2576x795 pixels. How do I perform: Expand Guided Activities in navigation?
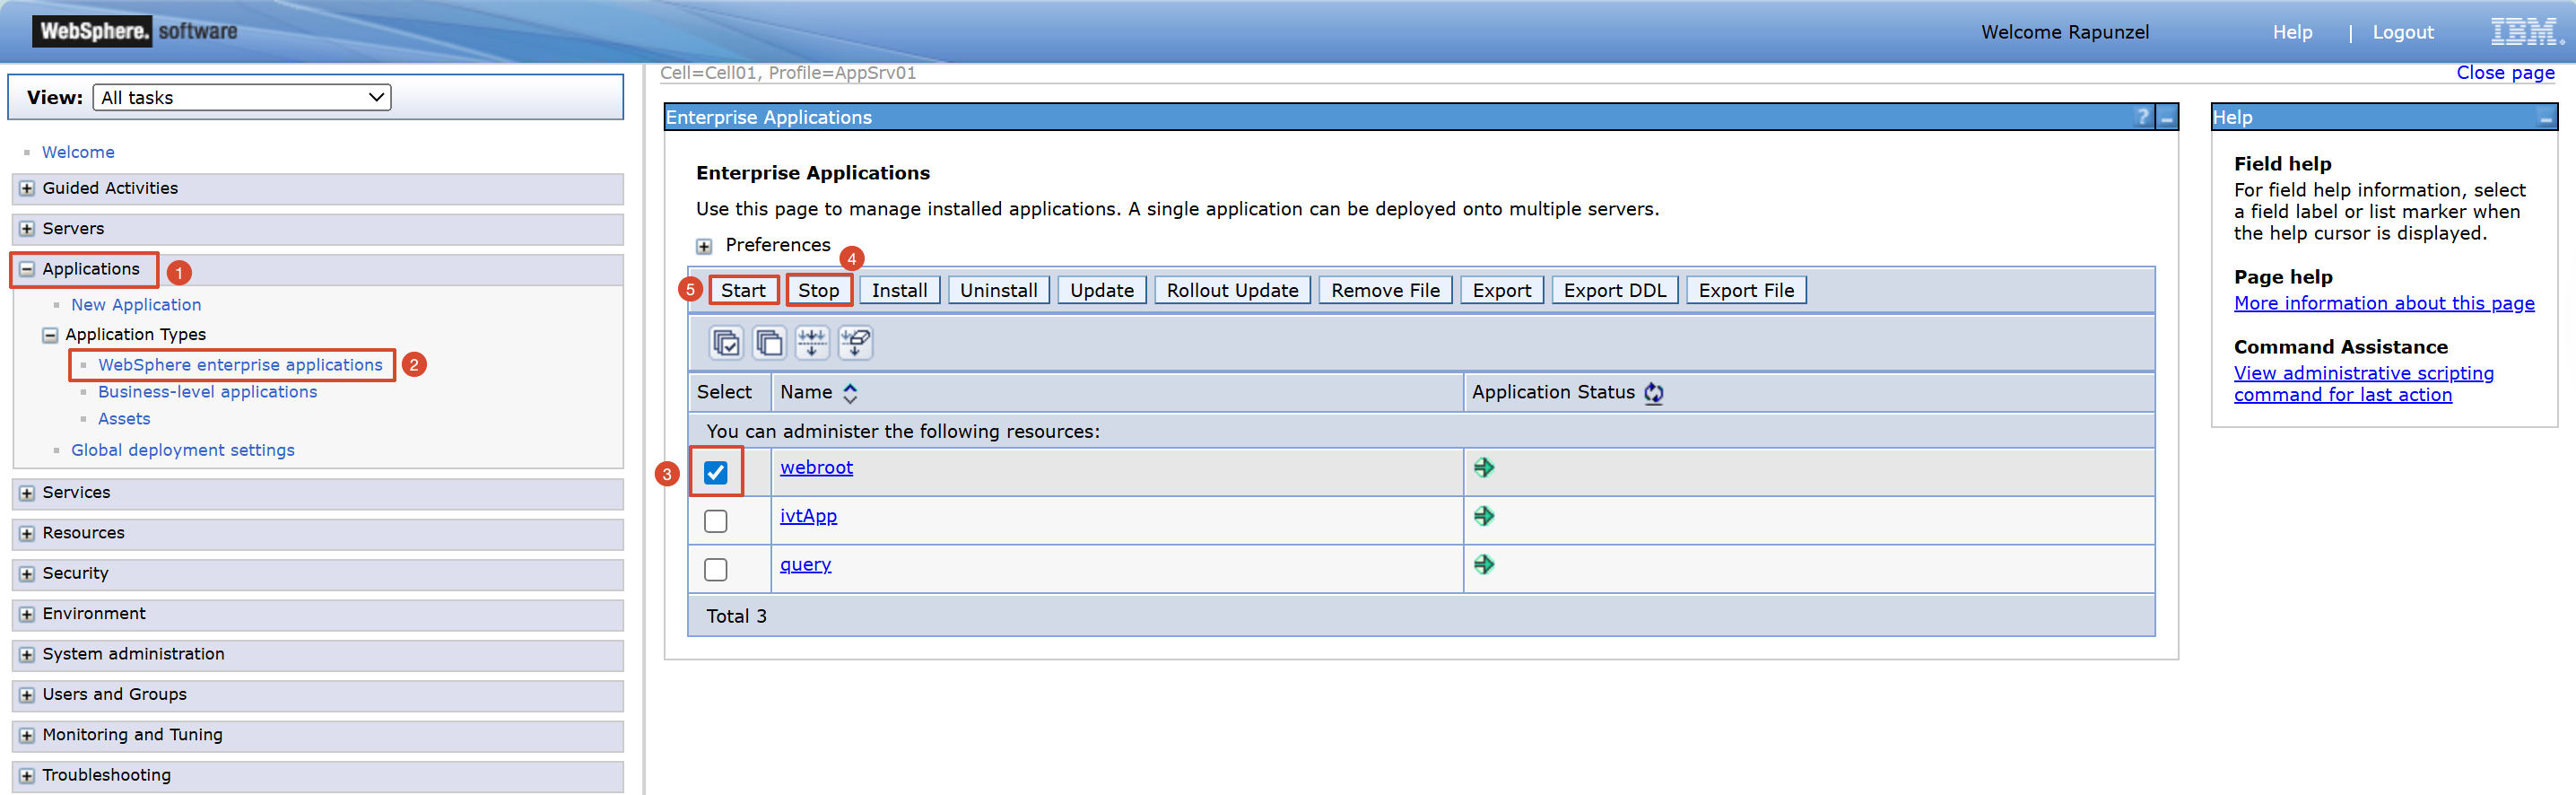coord(27,188)
